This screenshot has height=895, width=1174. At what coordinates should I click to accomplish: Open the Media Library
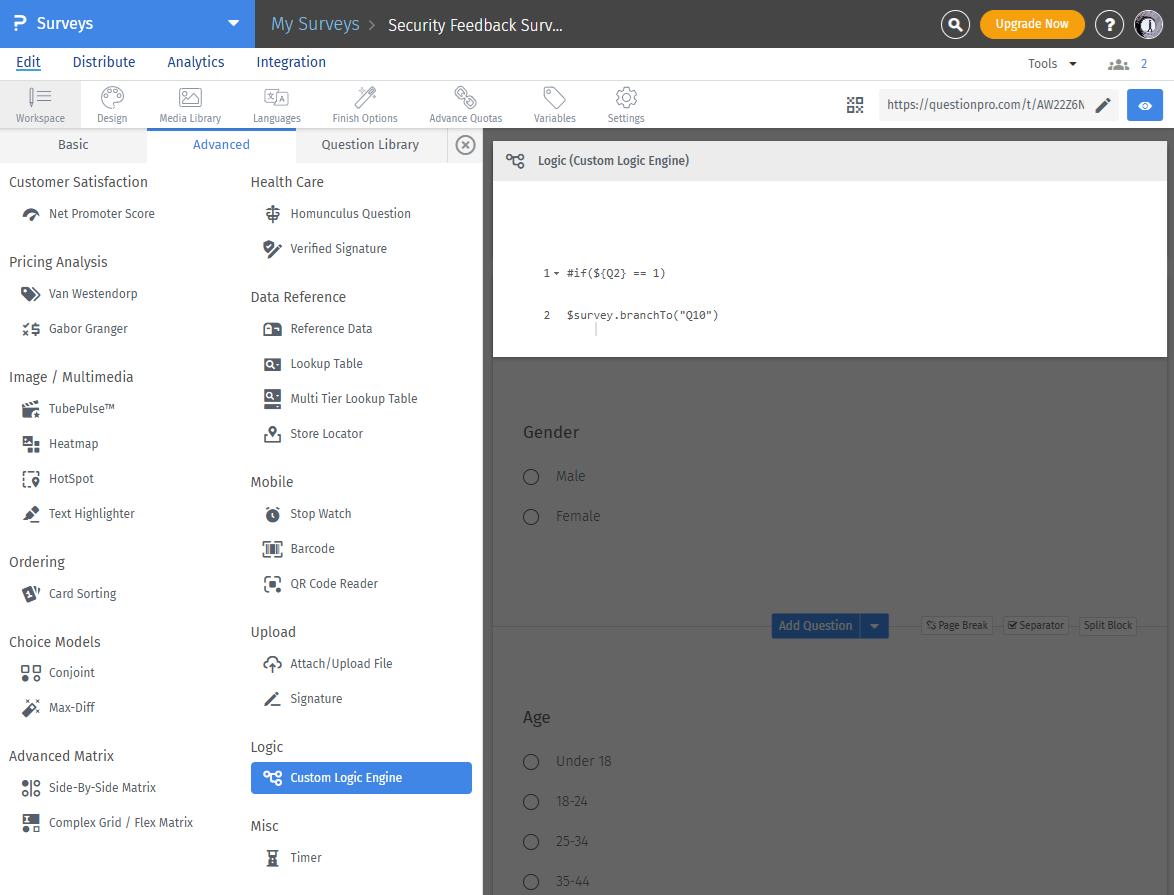pos(190,104)
